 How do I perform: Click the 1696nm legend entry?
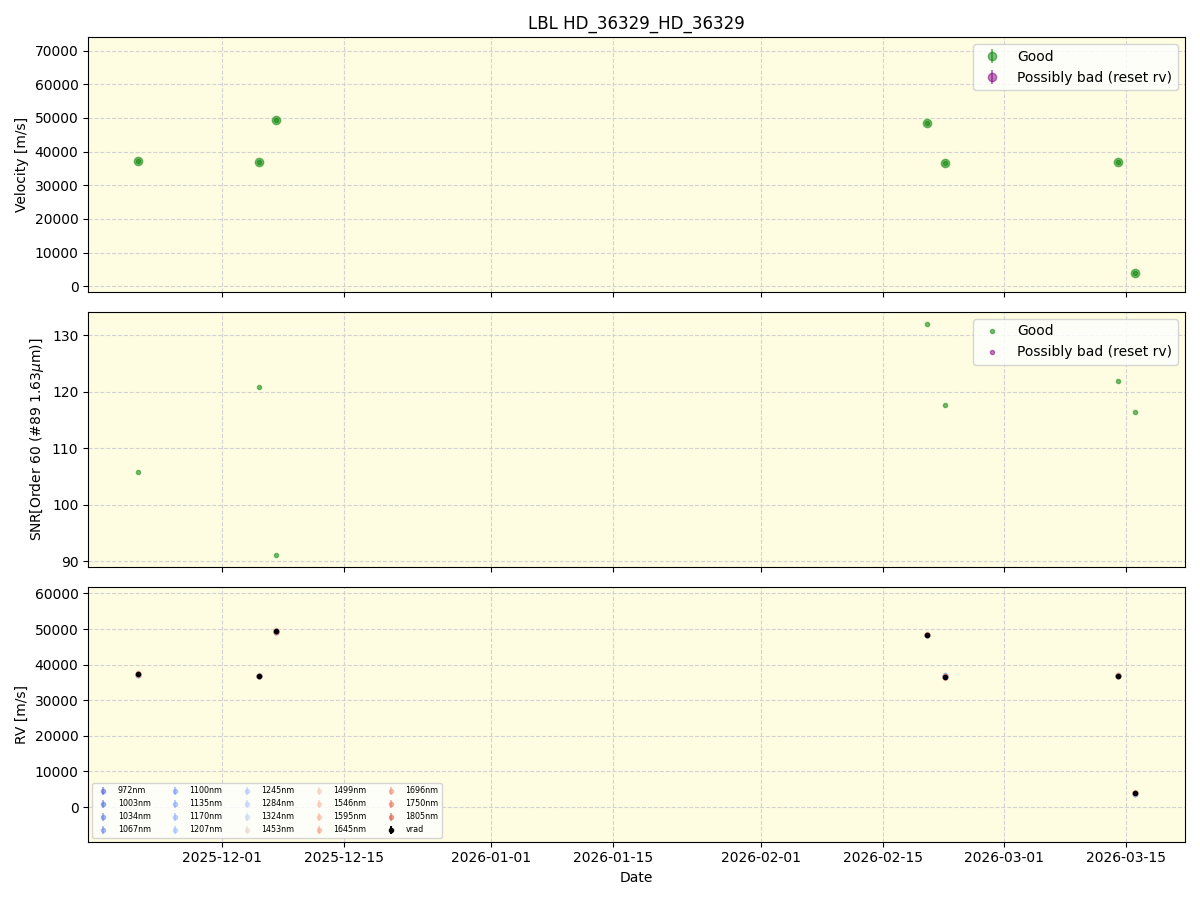[422, 790]
